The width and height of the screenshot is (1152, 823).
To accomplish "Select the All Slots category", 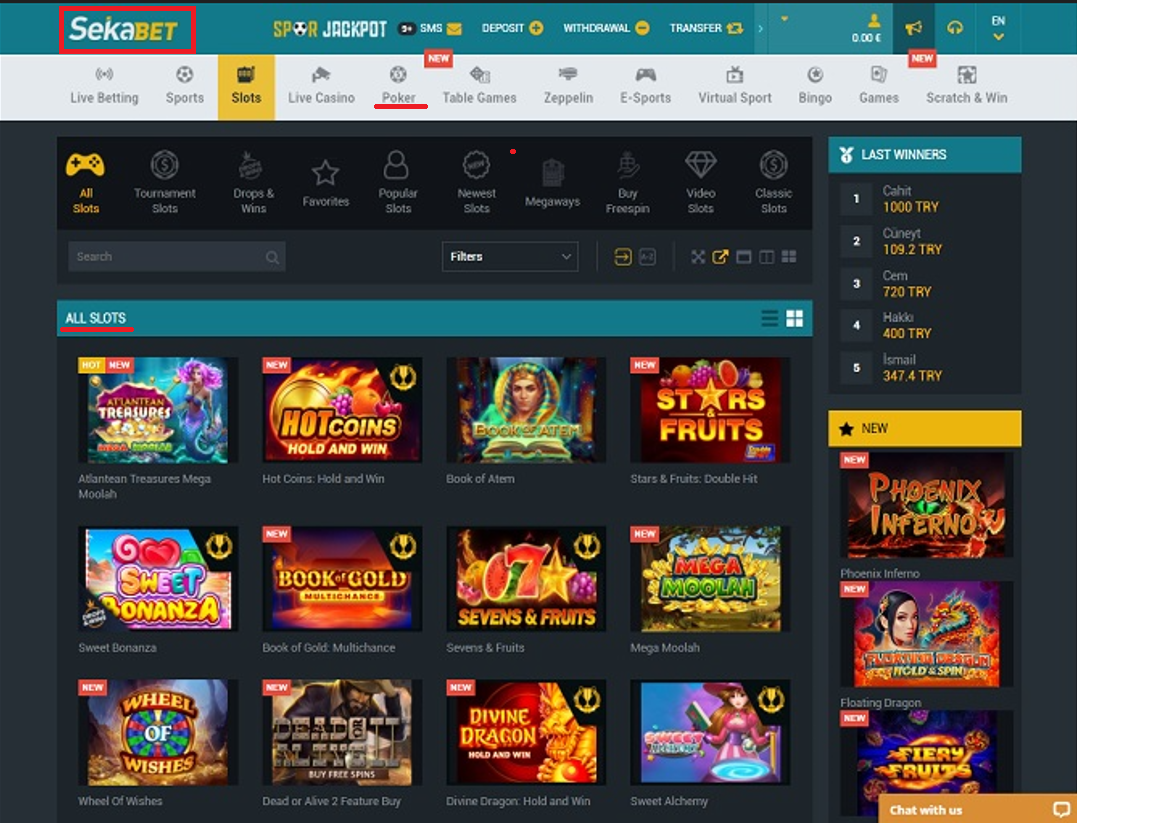I will pyautogui.click(x=86, y=183).
